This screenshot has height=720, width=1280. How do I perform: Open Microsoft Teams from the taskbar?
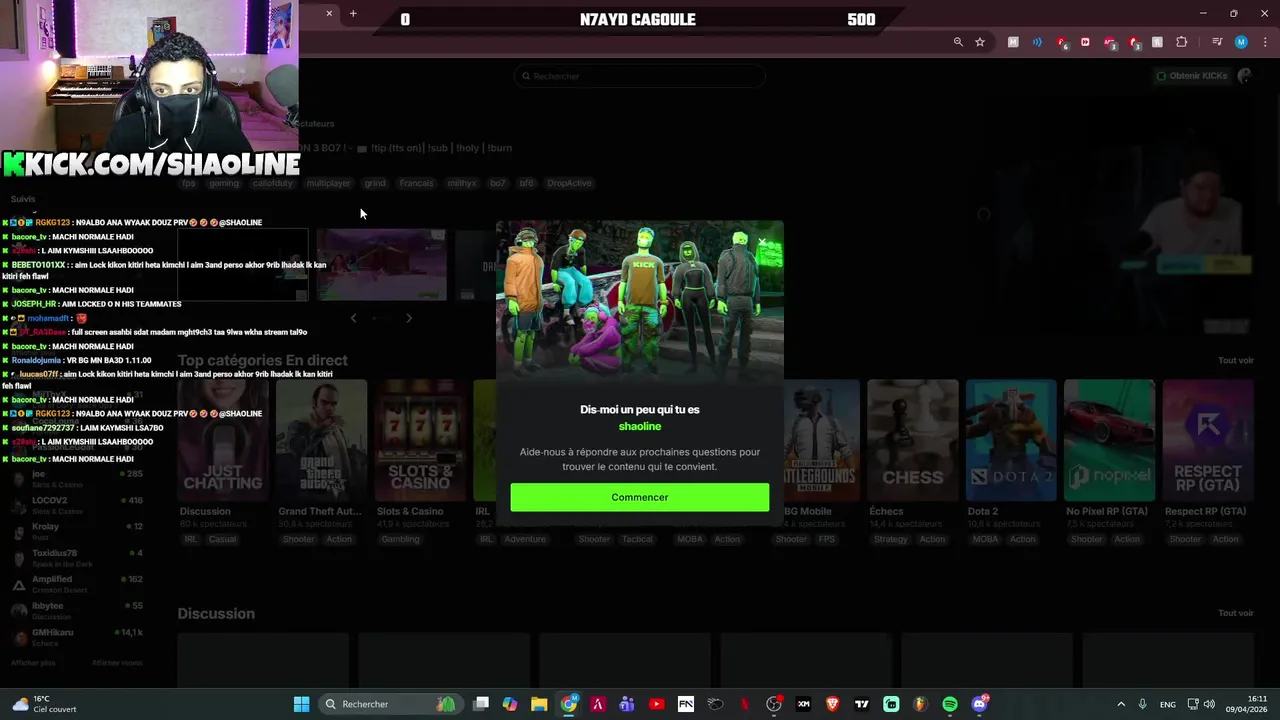pos(627,704)
